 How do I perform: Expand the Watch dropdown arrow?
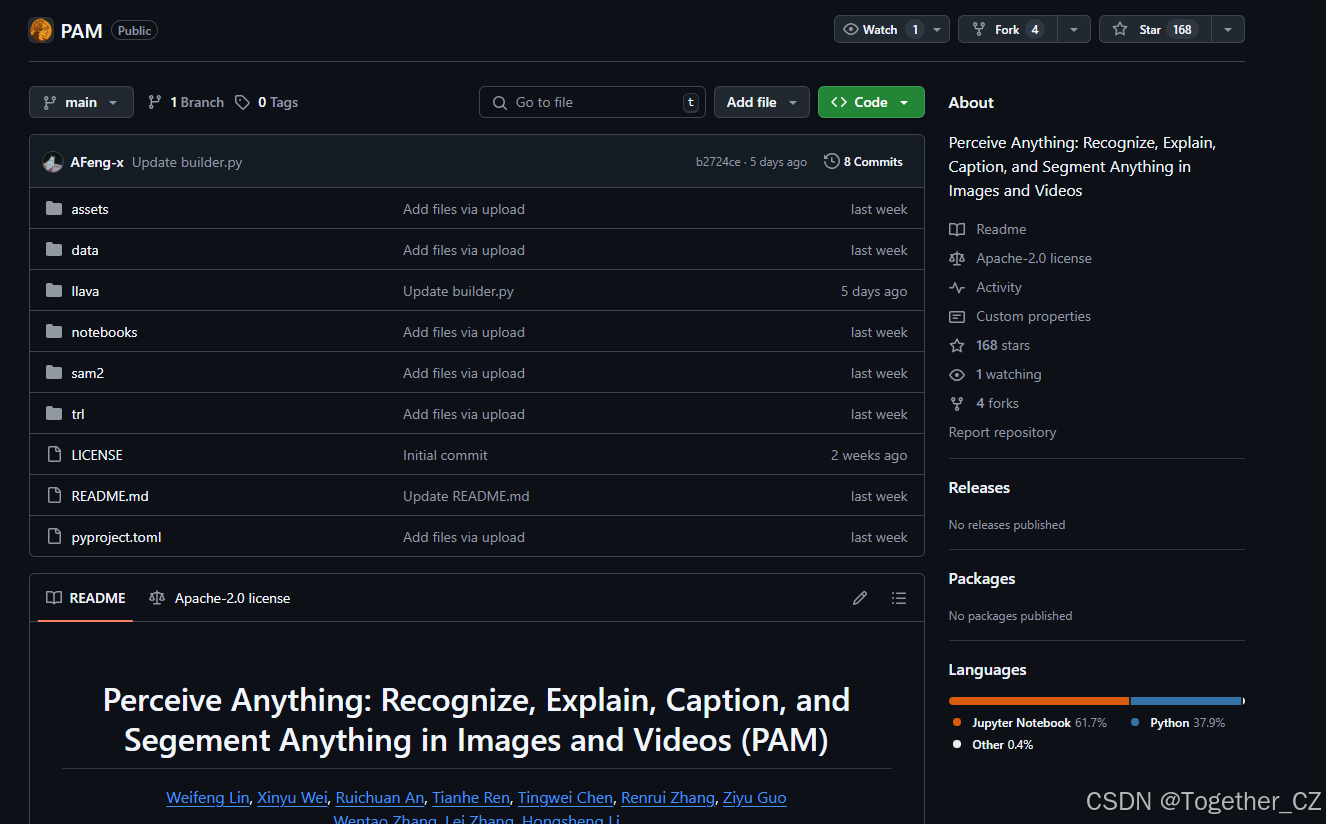pos(935,28)
